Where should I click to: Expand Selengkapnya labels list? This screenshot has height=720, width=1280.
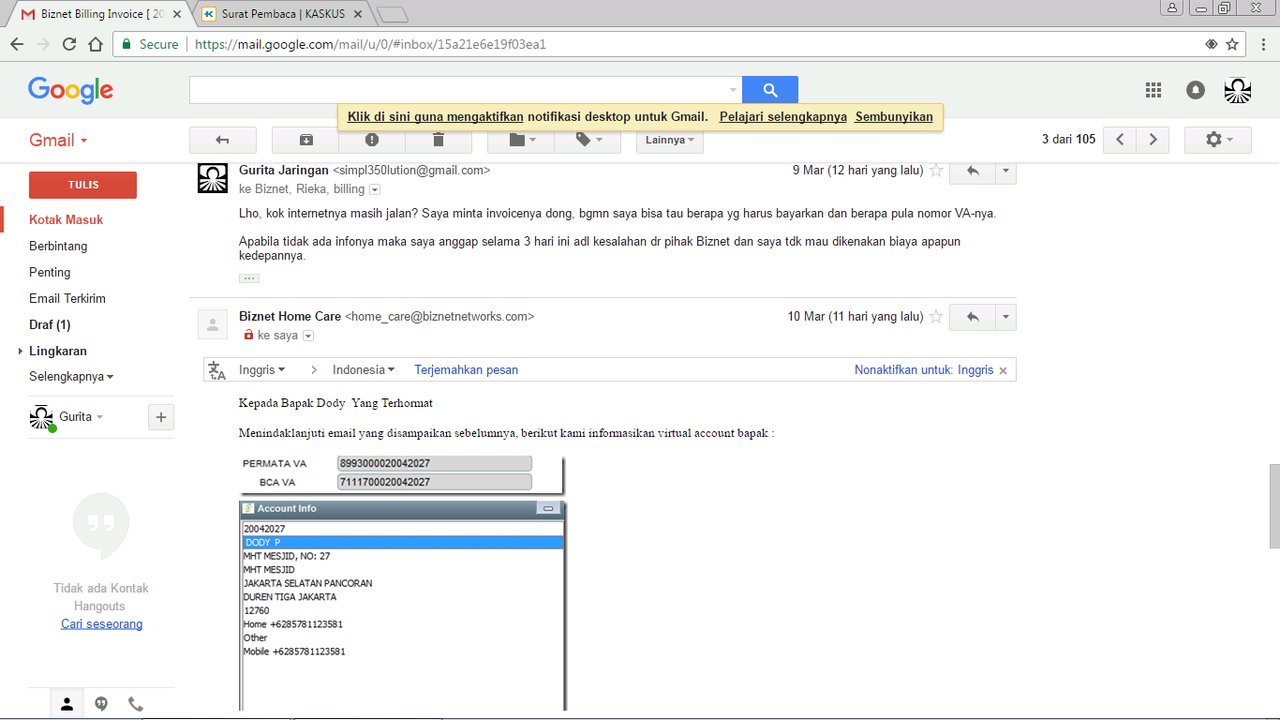(71, 377)
